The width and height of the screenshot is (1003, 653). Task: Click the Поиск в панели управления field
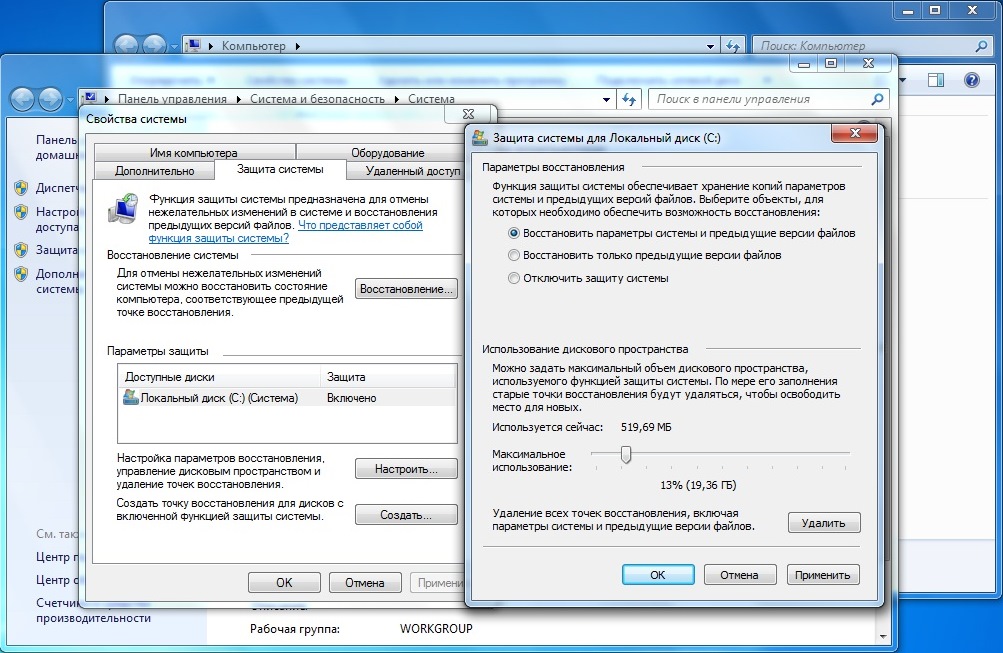[760, 99]
